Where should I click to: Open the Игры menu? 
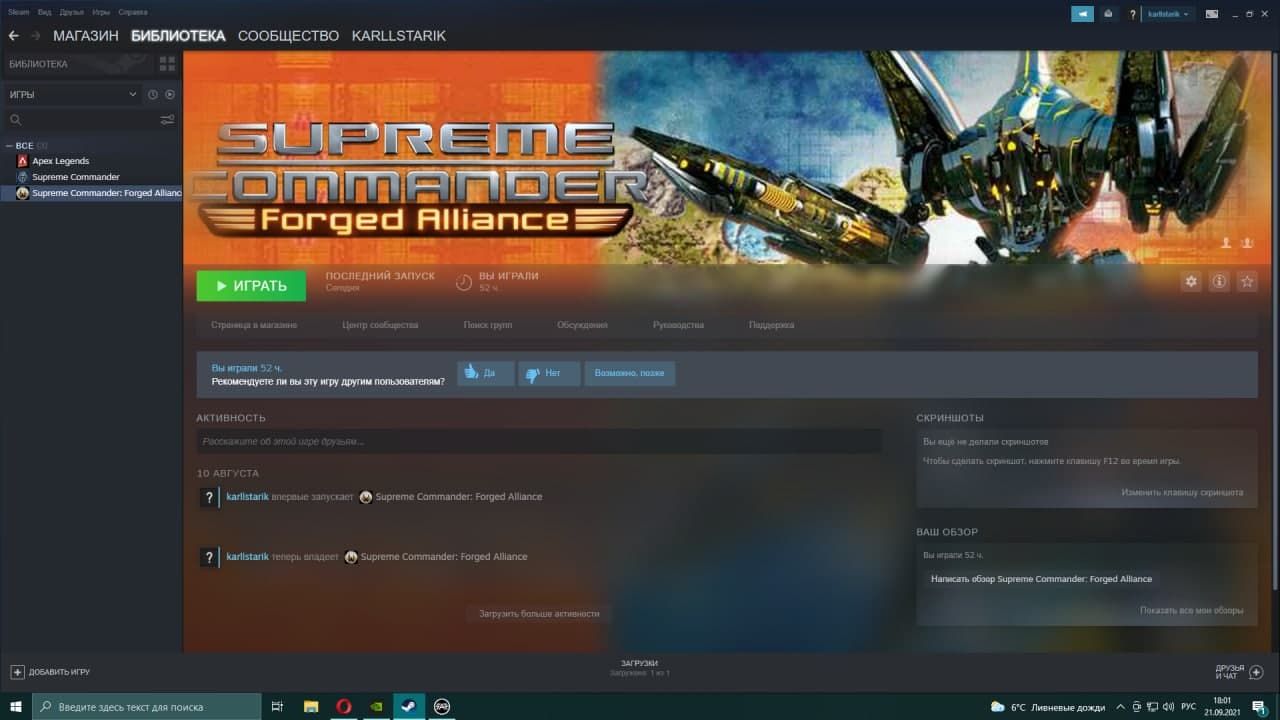tap(101, 12)
